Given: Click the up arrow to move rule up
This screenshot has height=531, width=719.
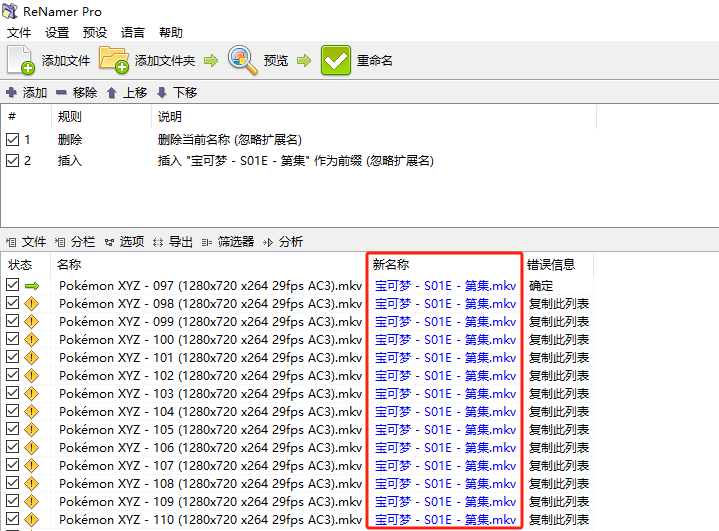Looking at the screenshot, I should [111, 93].
